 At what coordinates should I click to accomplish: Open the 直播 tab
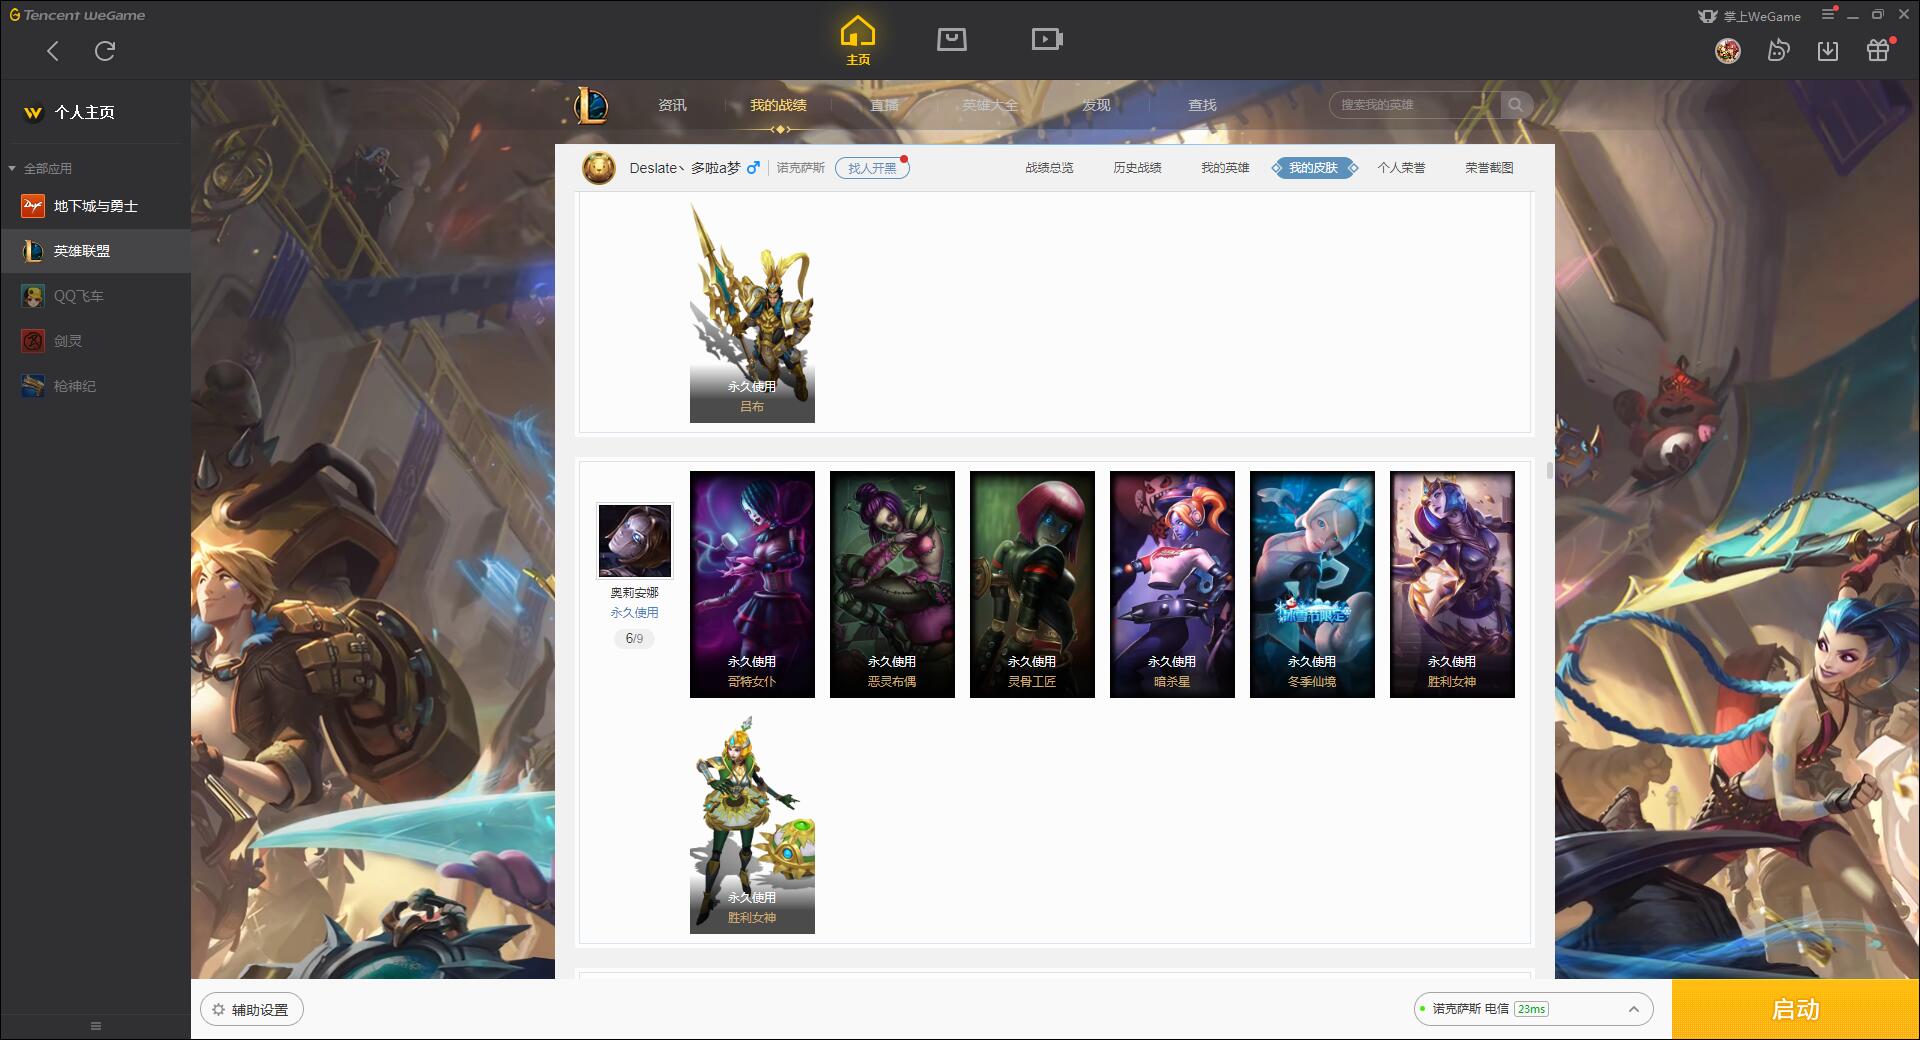pyautogui.click(x=884, y=105)
